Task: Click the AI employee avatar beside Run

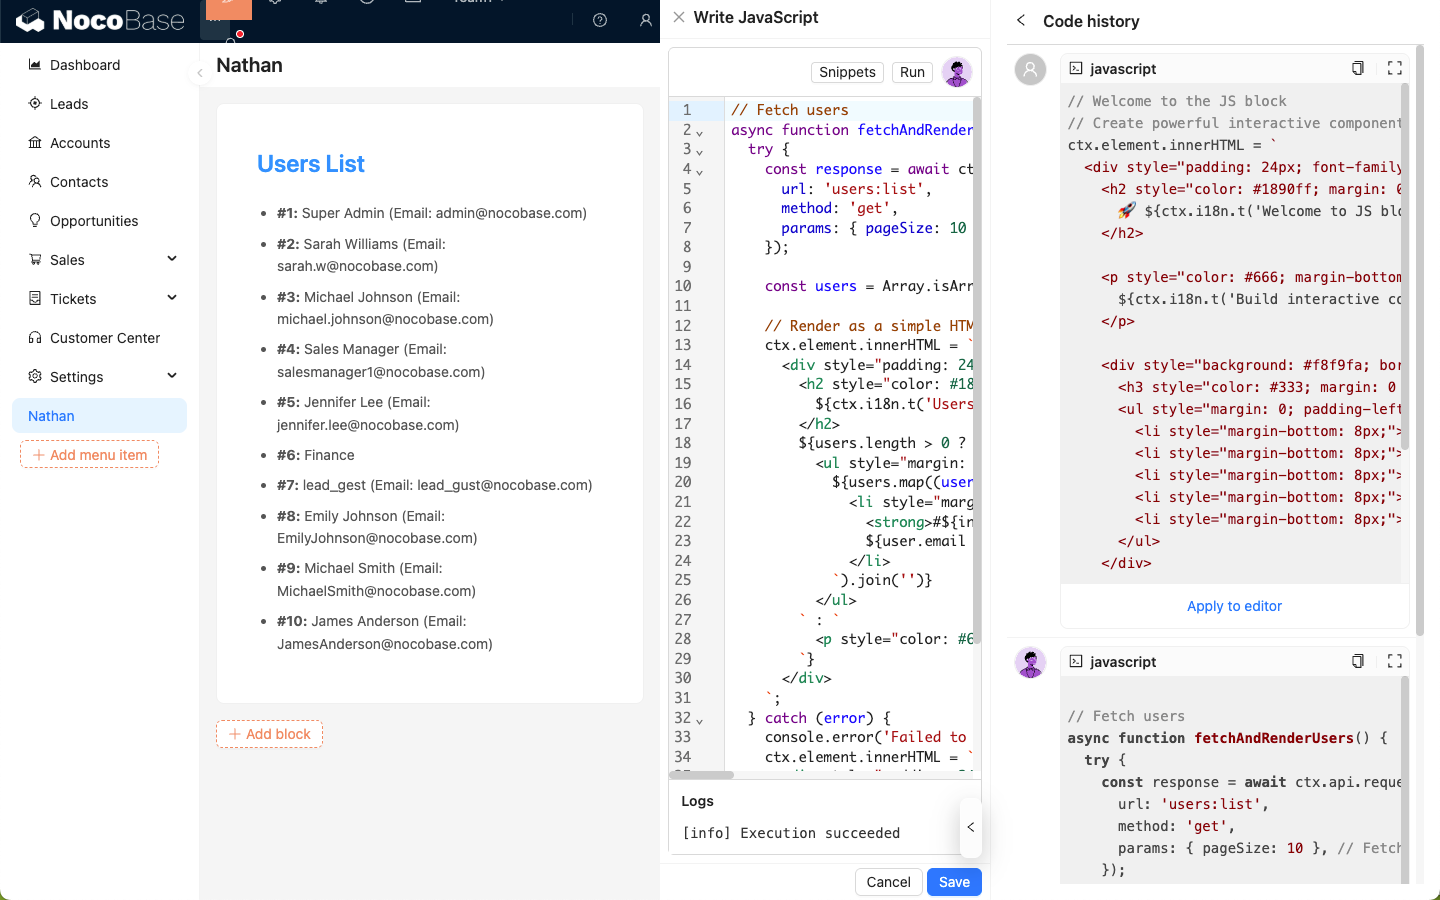Action: coord(957,72)
